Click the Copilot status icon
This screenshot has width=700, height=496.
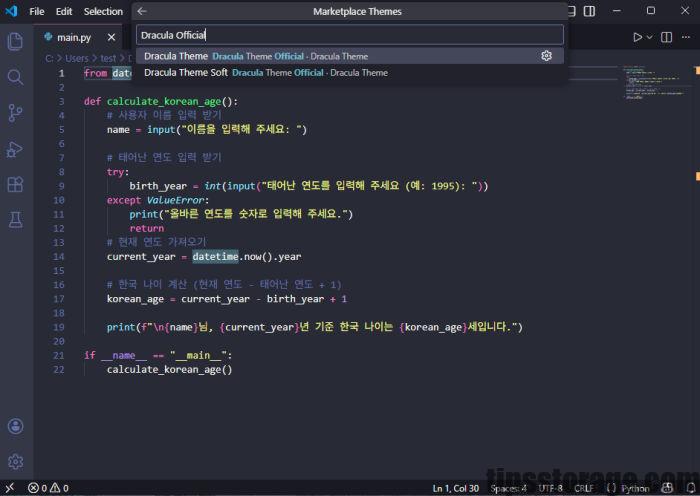pos(667,488)
